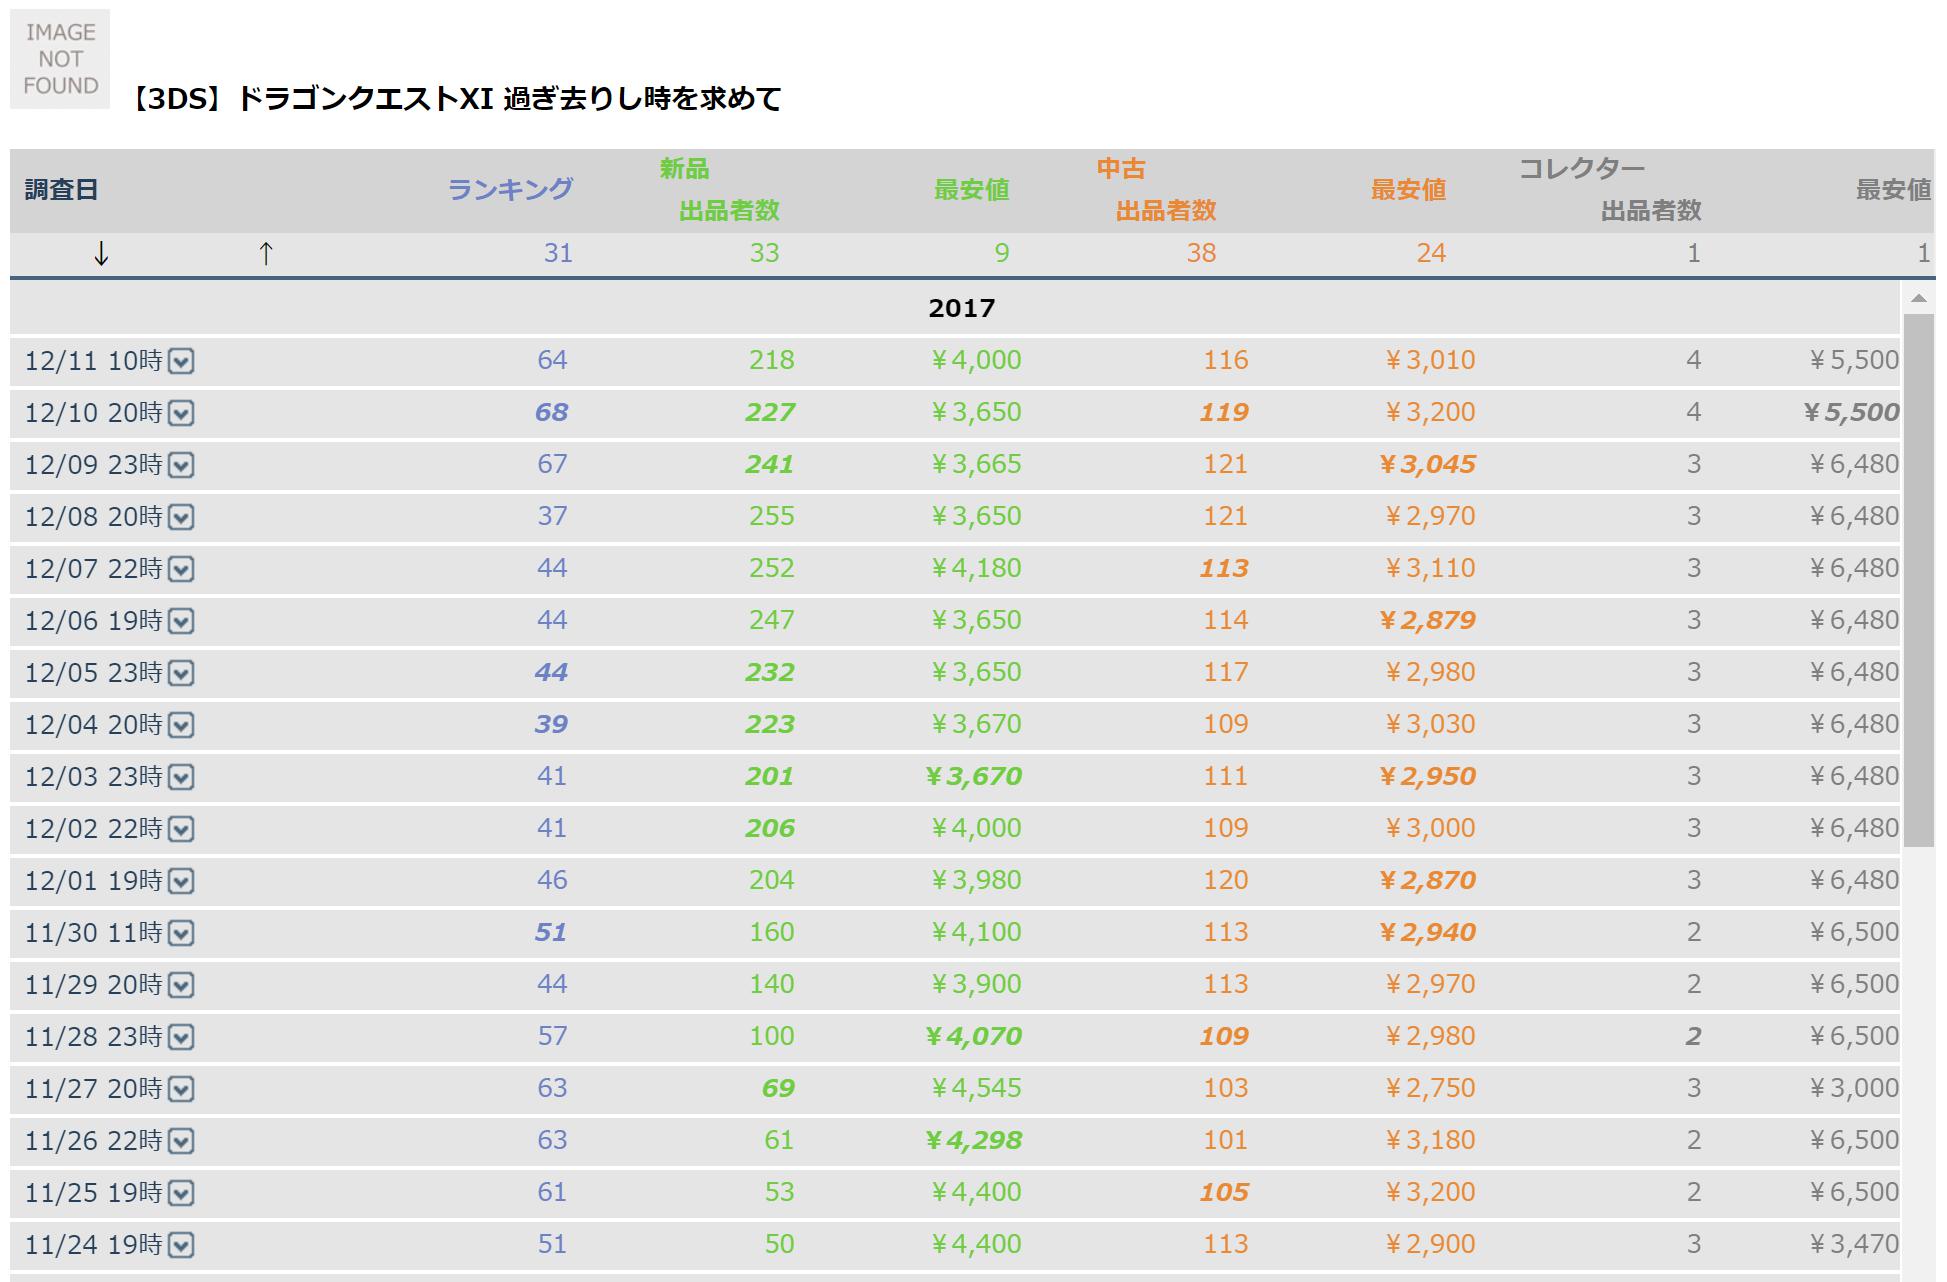The height and width of the screenshot is (1282, 1947).
Task: Expand the dropdown beside 12/10 20時
Action: coord(181,413)
